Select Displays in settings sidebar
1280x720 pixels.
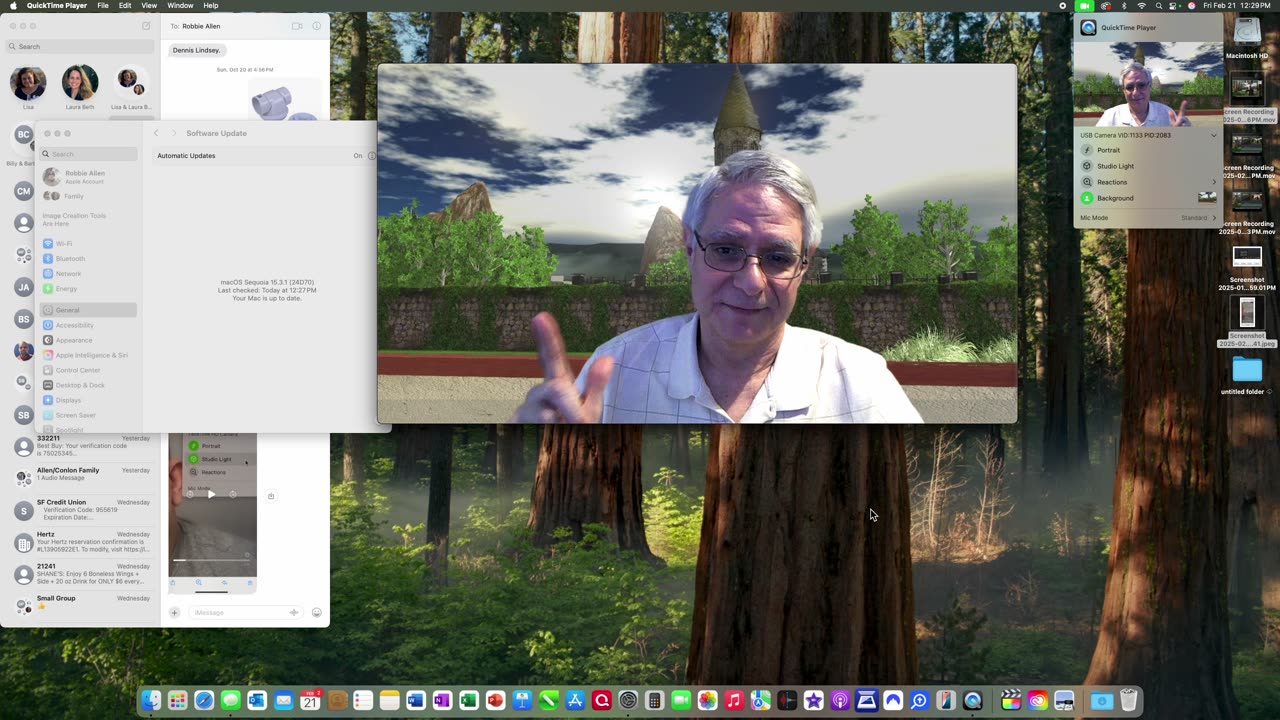(x=89, y=400)
